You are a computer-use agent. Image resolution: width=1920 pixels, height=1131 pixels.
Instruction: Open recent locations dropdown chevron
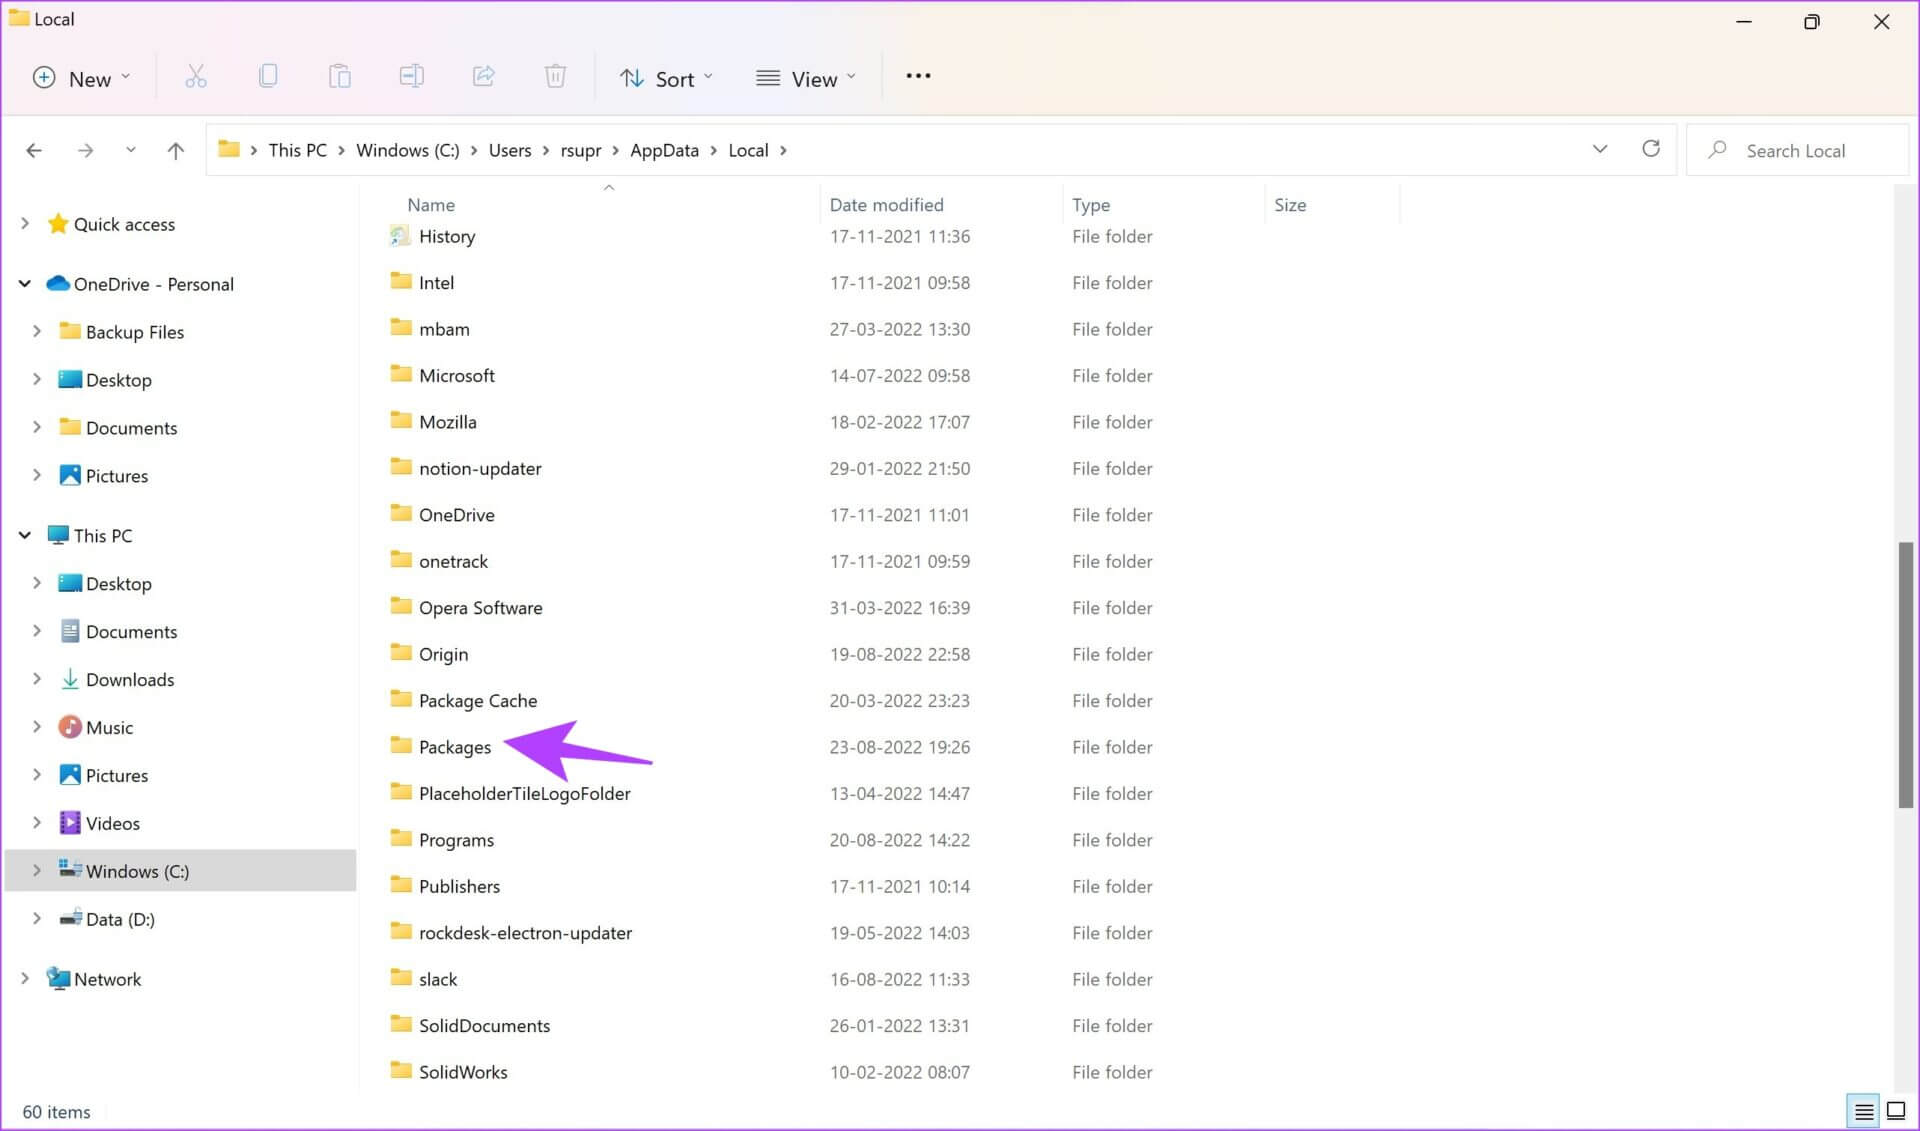coord(130,150)
